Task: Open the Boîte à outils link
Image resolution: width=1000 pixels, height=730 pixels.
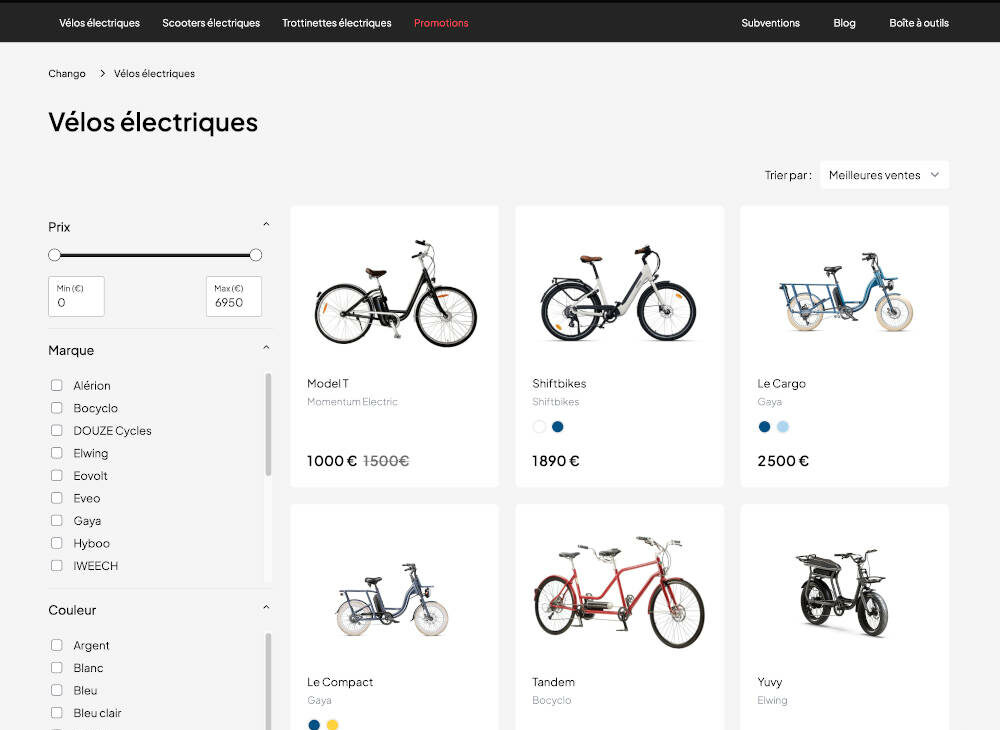Action: click(x=919, y=23)
